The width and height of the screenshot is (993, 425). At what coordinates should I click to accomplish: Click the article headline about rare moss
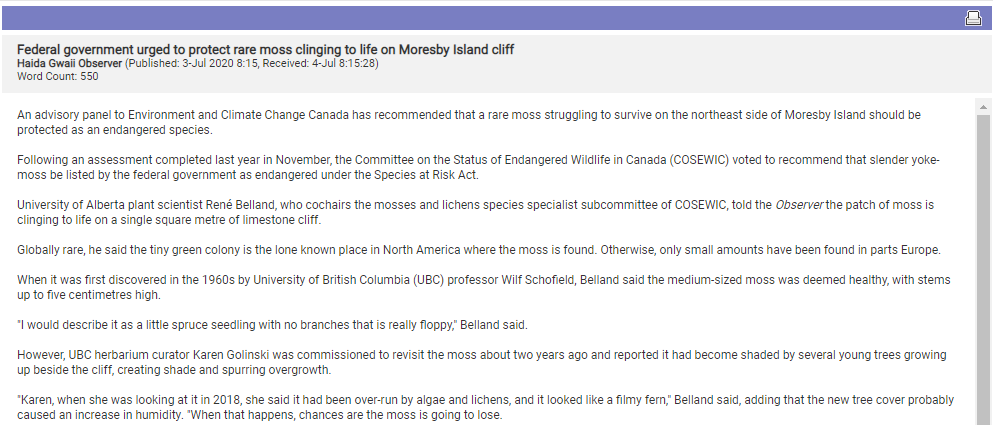(265, 49)
